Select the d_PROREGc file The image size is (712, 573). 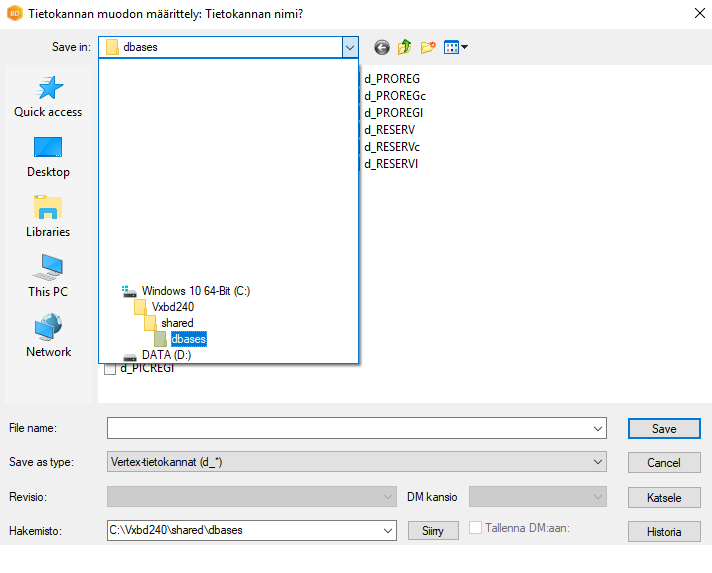395,96
